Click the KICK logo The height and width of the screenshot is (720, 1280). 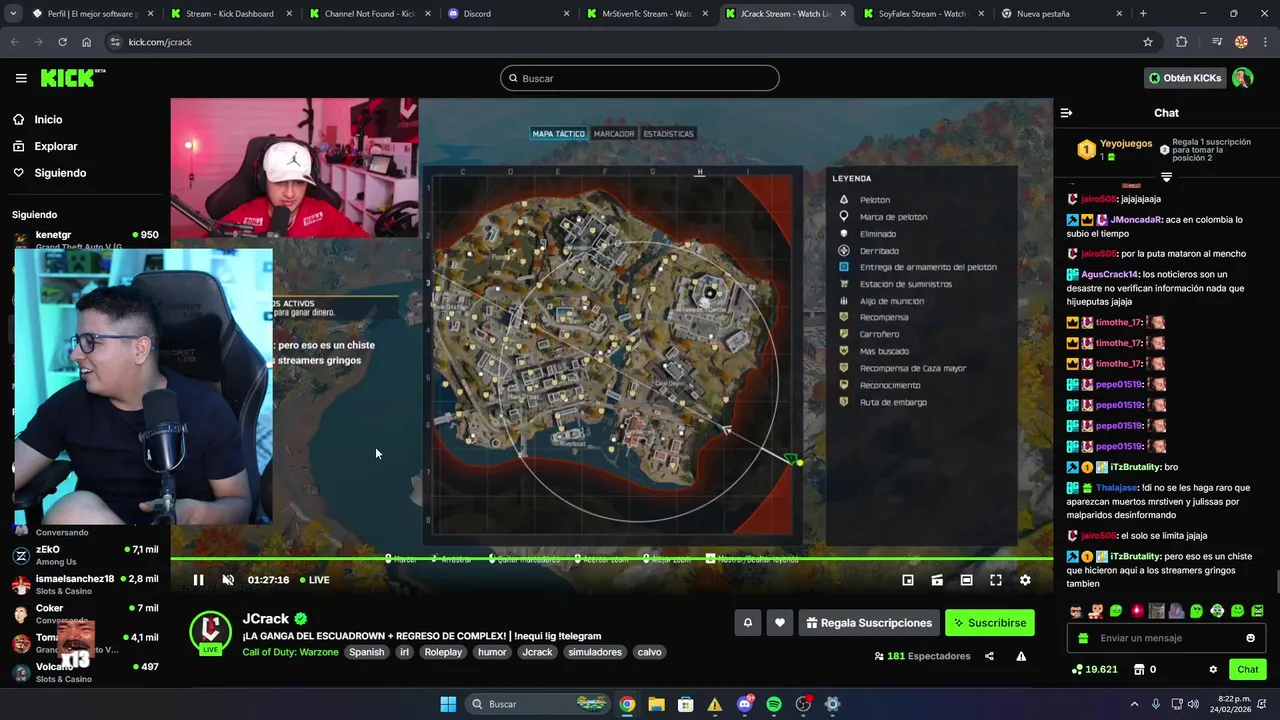click(x=72, y=78)
